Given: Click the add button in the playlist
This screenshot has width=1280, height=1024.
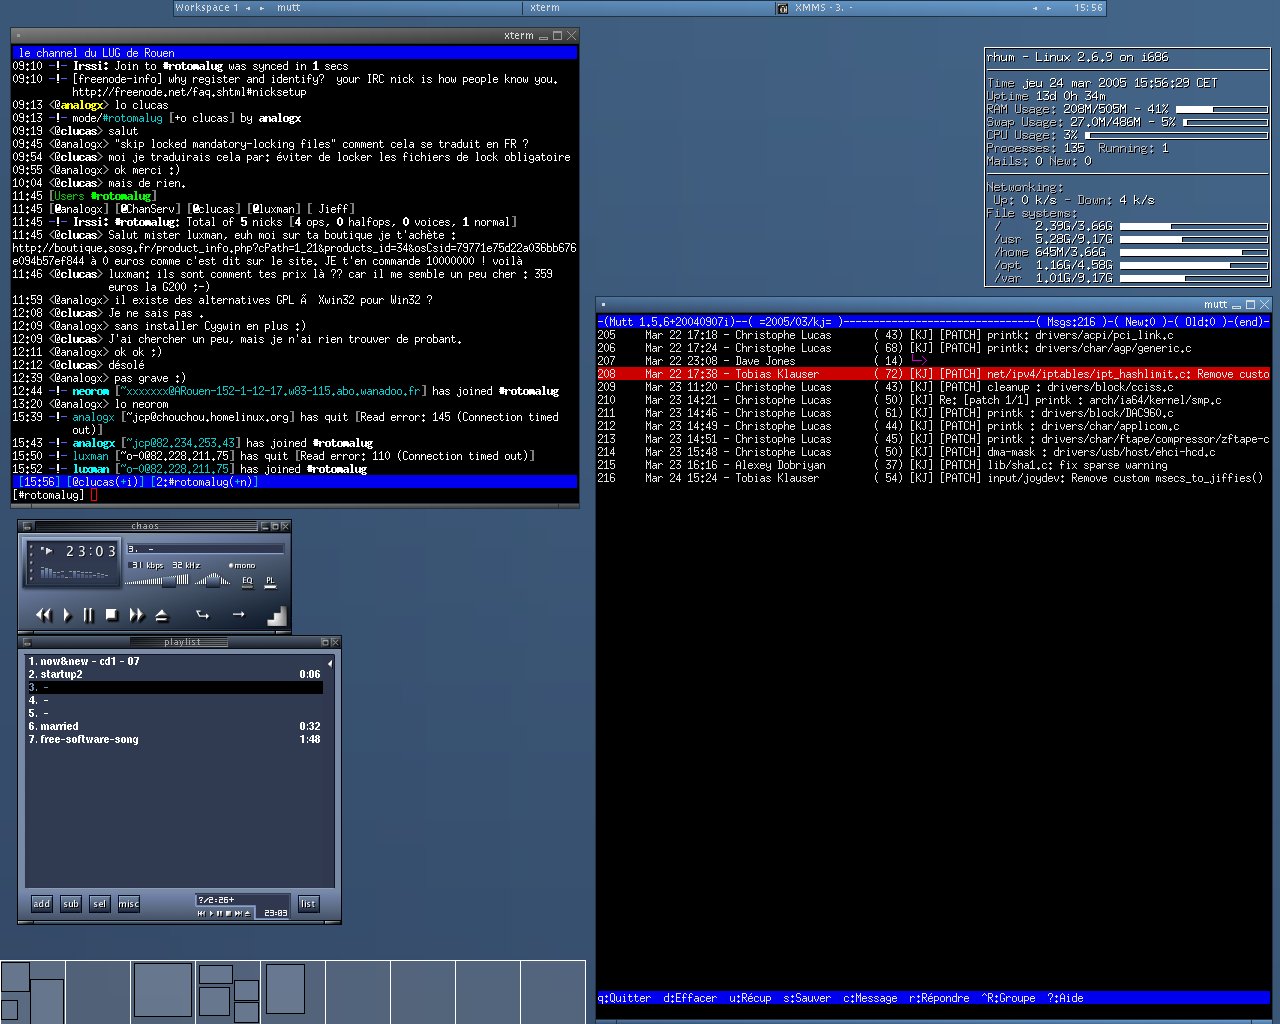Looking at the screenshot, I should 41,904.
